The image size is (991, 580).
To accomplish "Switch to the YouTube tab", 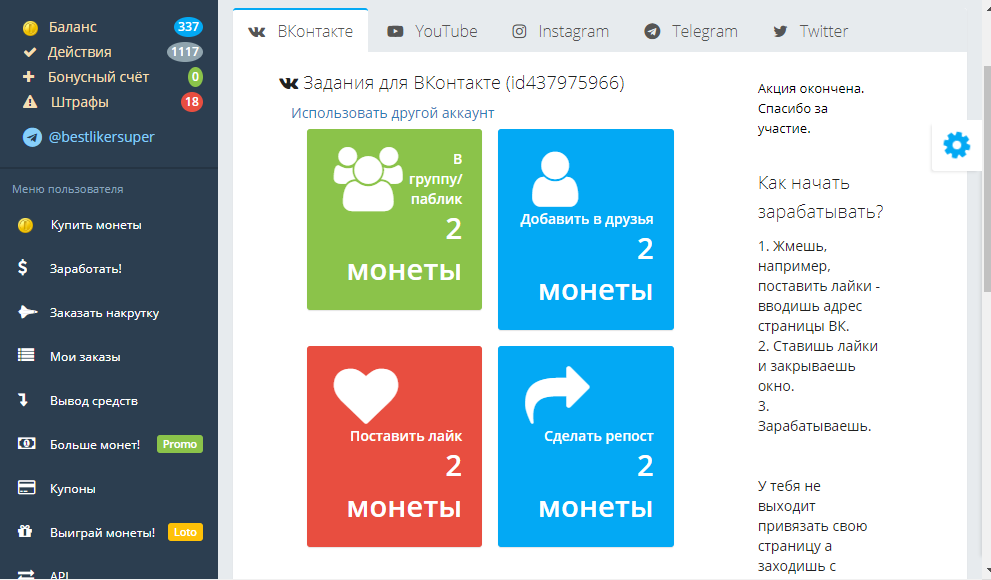I will click(432, 32).
